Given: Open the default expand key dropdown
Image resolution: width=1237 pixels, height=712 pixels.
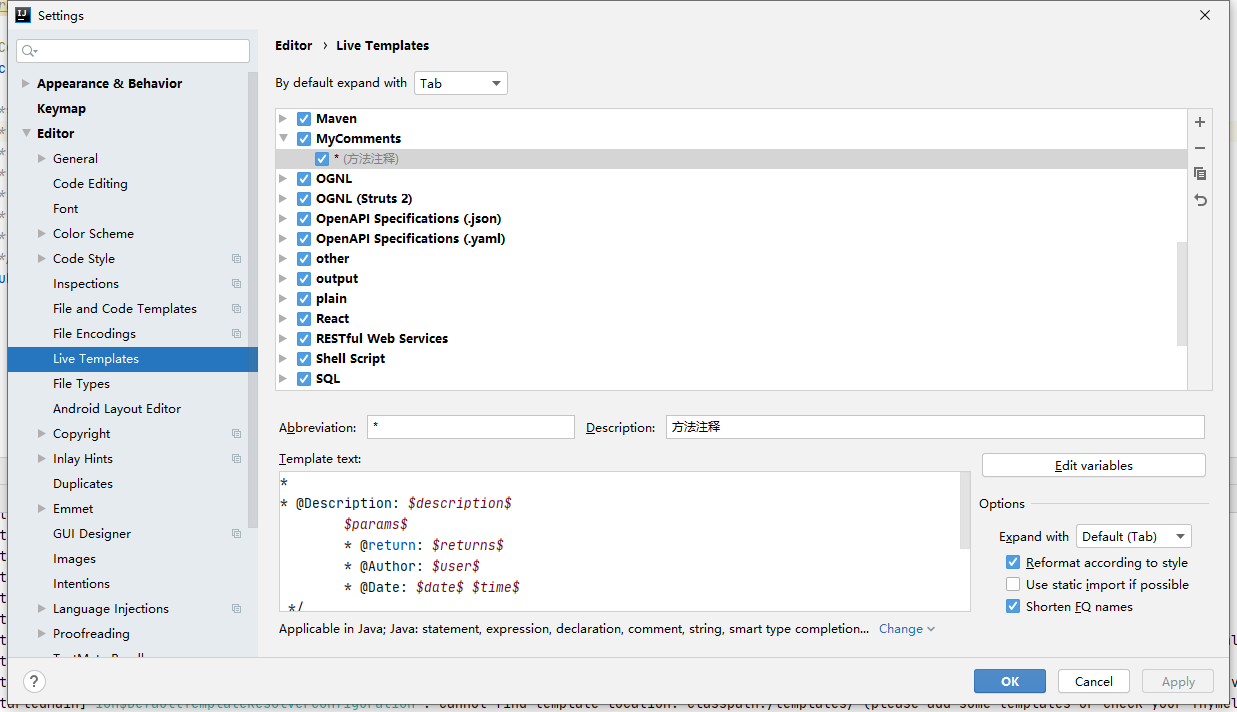Looking at the screenshot, I should 460,84.
